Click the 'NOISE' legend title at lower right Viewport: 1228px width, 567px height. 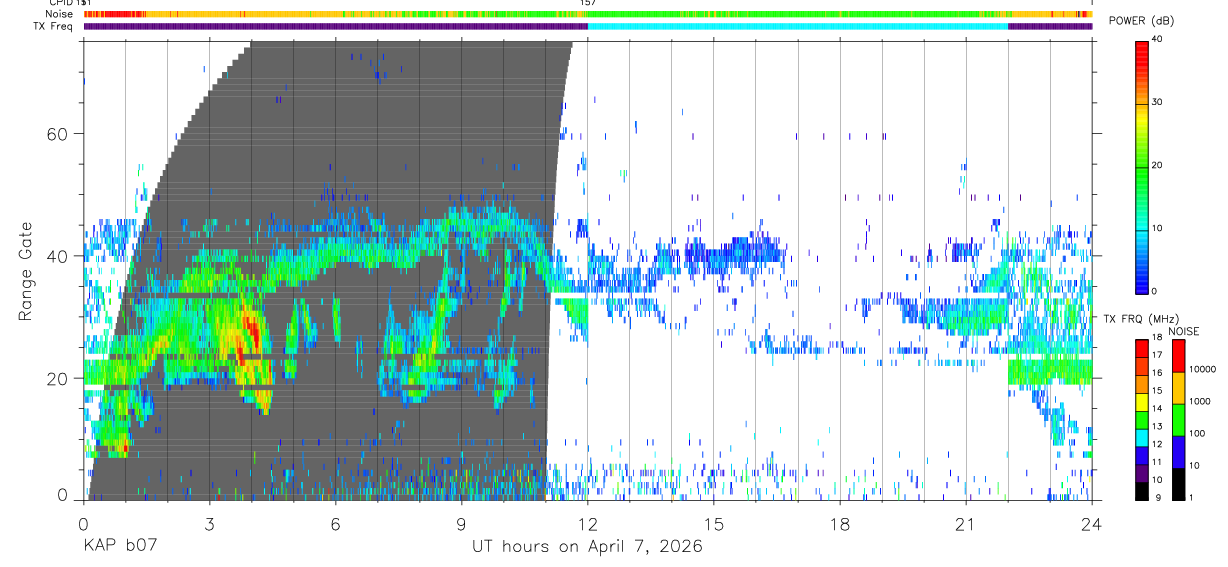coord(1183,331)
